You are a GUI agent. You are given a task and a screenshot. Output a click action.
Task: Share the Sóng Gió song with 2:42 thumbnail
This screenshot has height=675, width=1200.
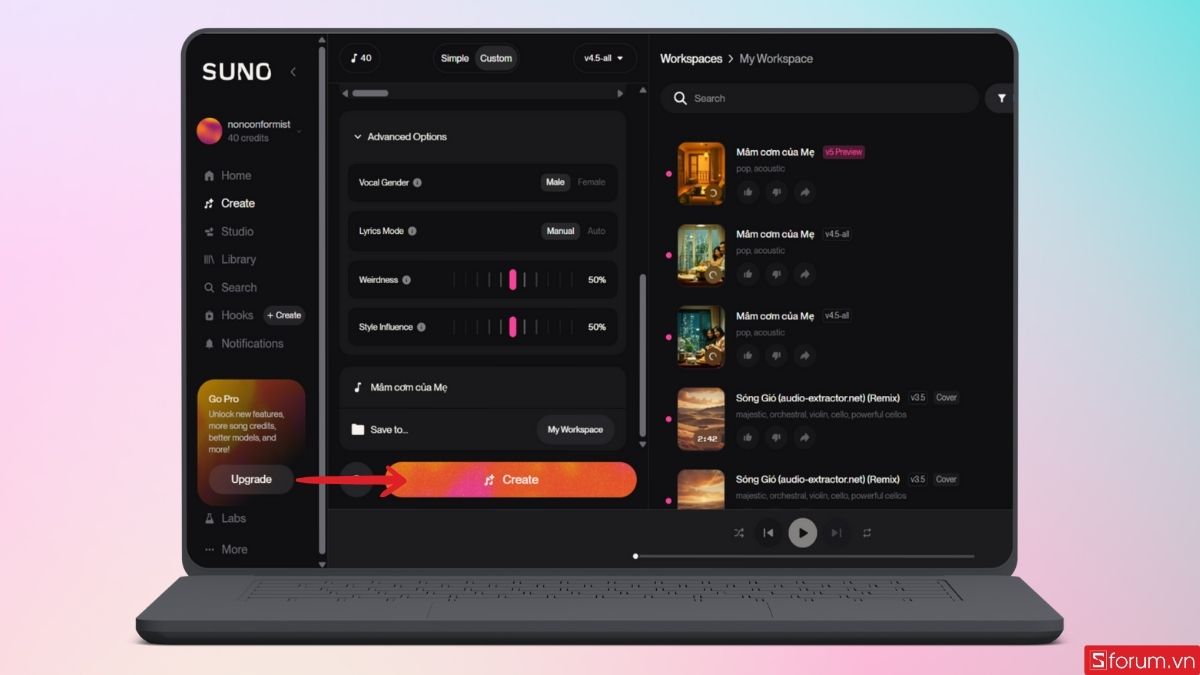coord(805,437)
